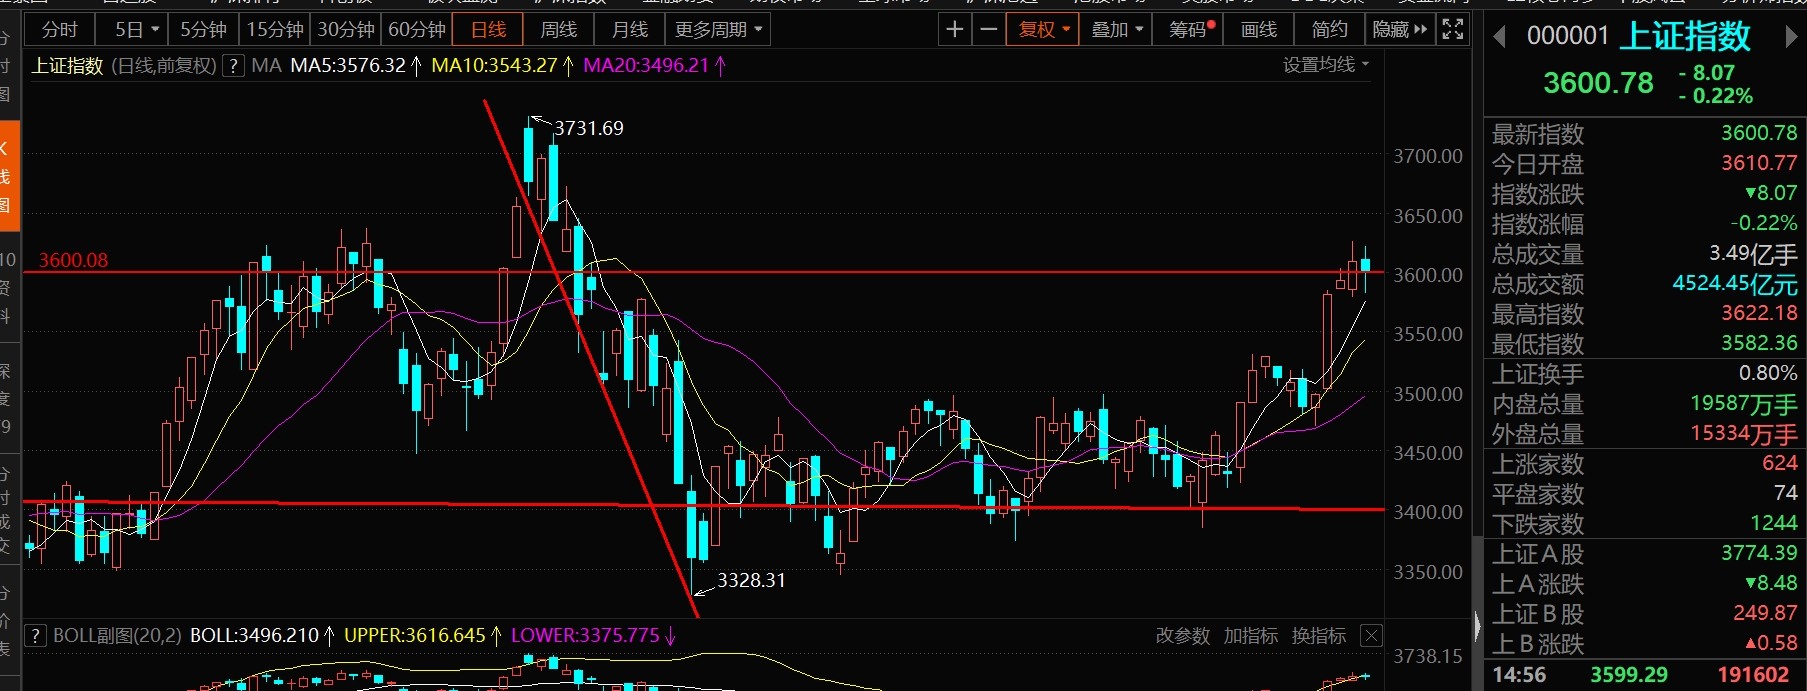Click the 上证A股 value 3774.39

1759,553
